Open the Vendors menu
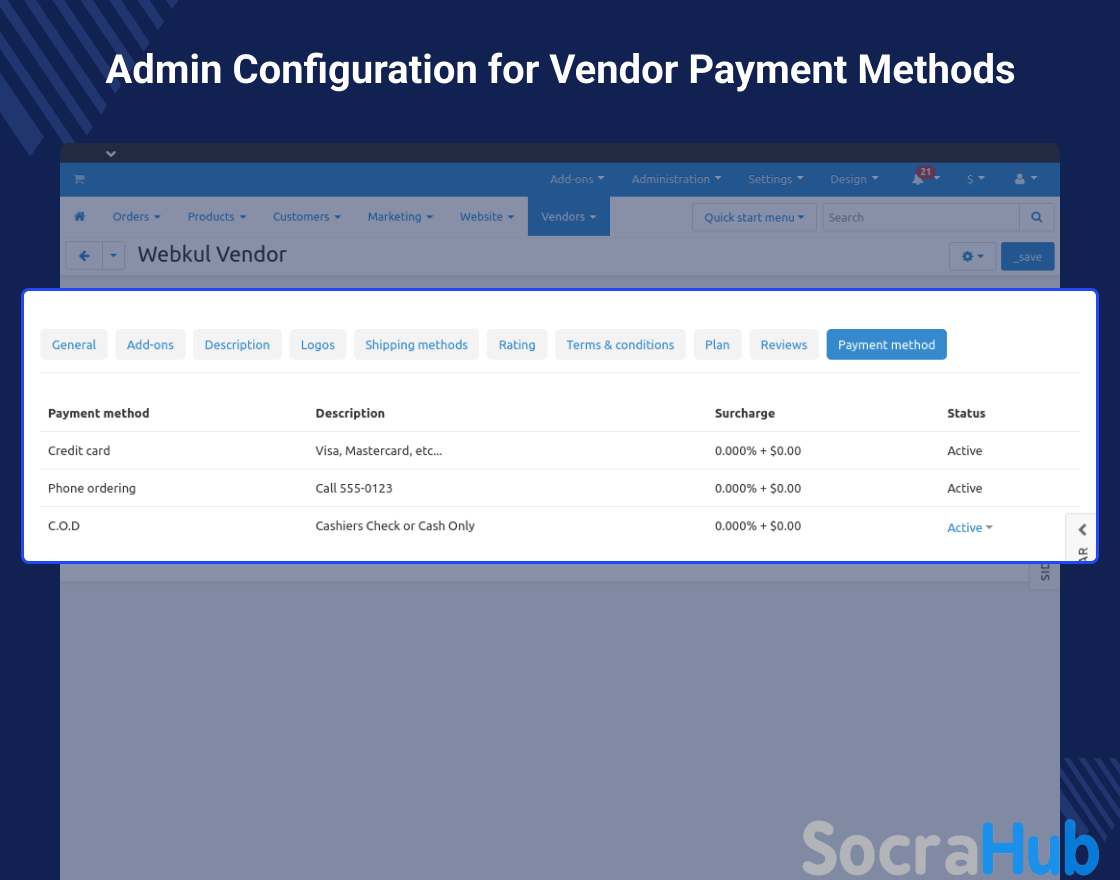 tap(568, 217)
